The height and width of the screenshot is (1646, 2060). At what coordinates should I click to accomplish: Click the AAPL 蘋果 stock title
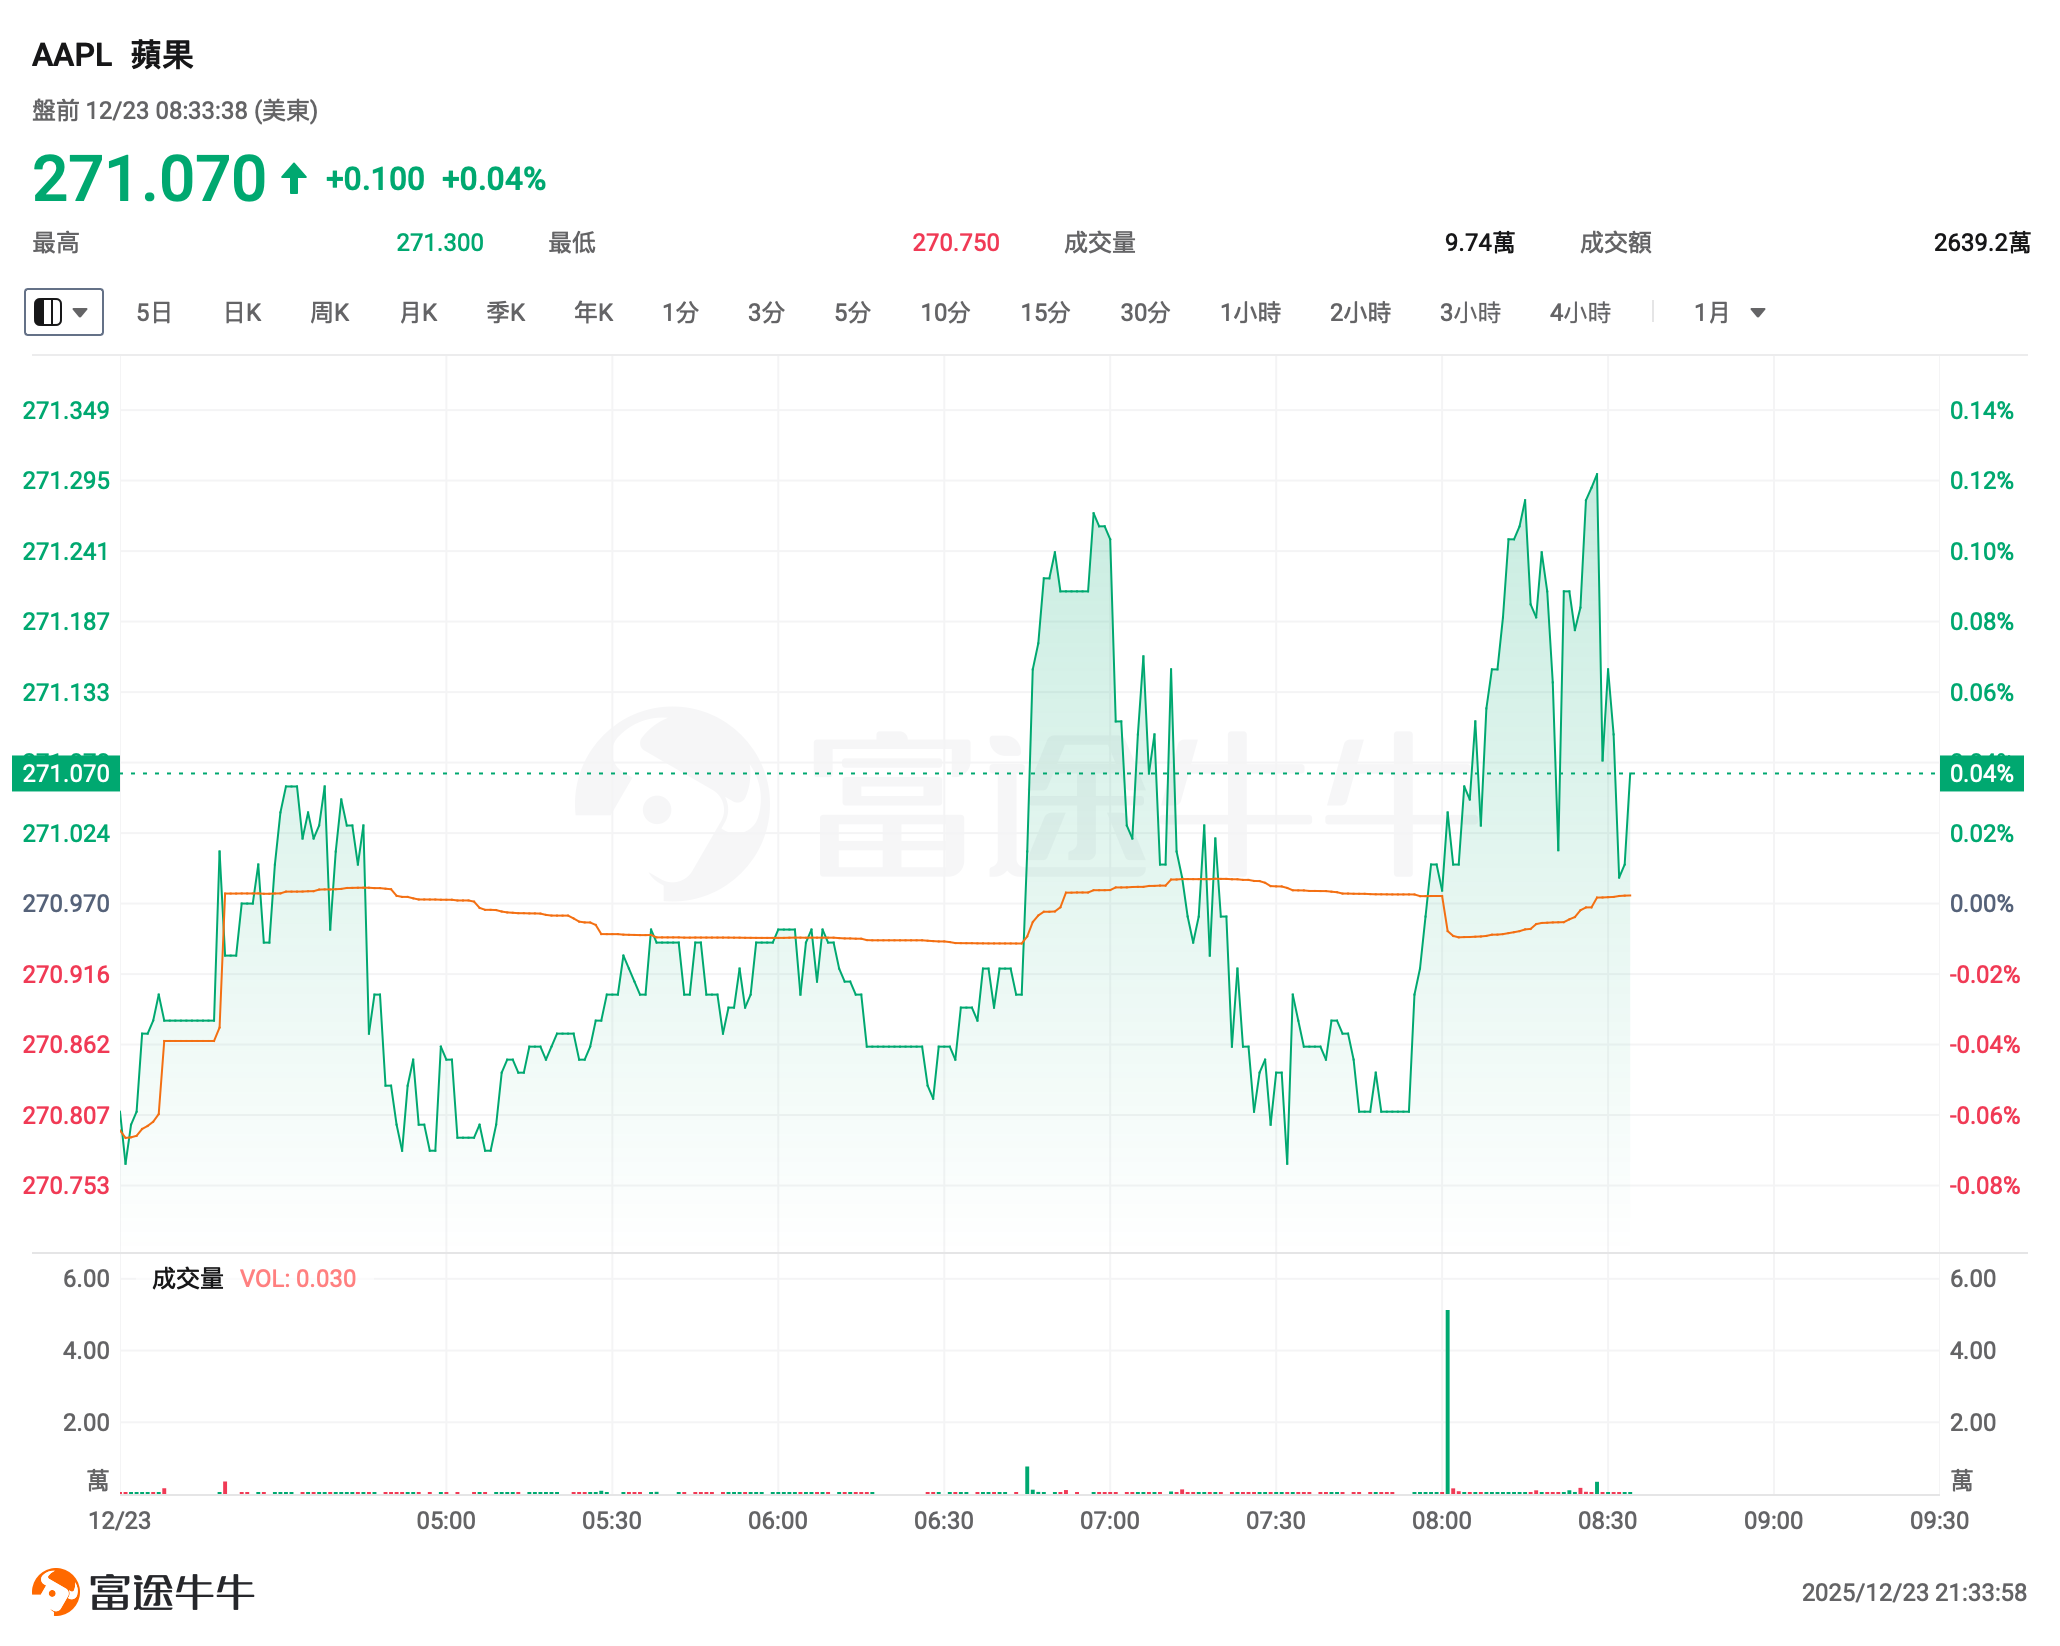point(113,55)
